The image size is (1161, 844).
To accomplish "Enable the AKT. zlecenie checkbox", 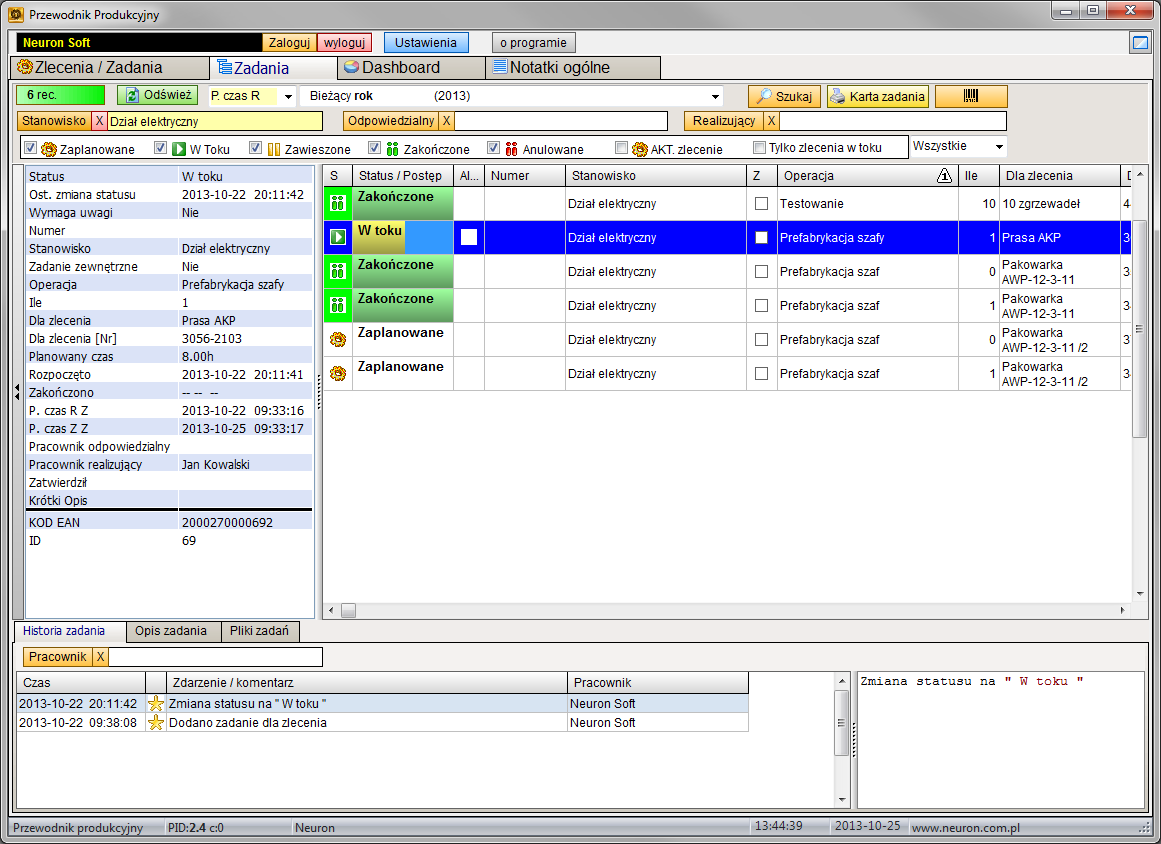I will click(621, 147).
